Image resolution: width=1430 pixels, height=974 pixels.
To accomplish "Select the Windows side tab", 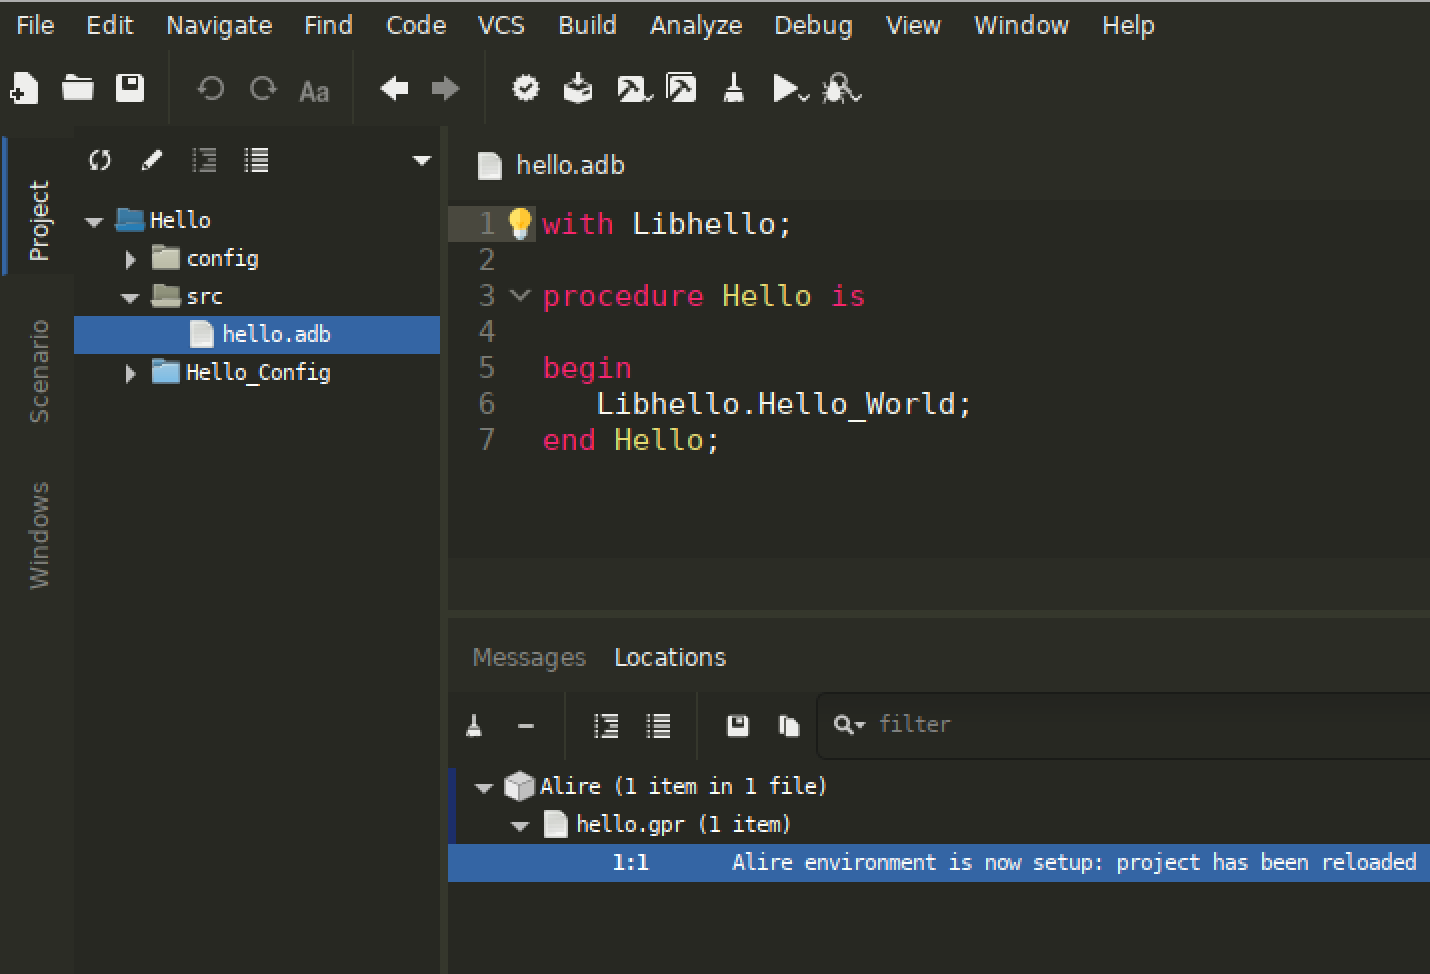I will (38, 535).
